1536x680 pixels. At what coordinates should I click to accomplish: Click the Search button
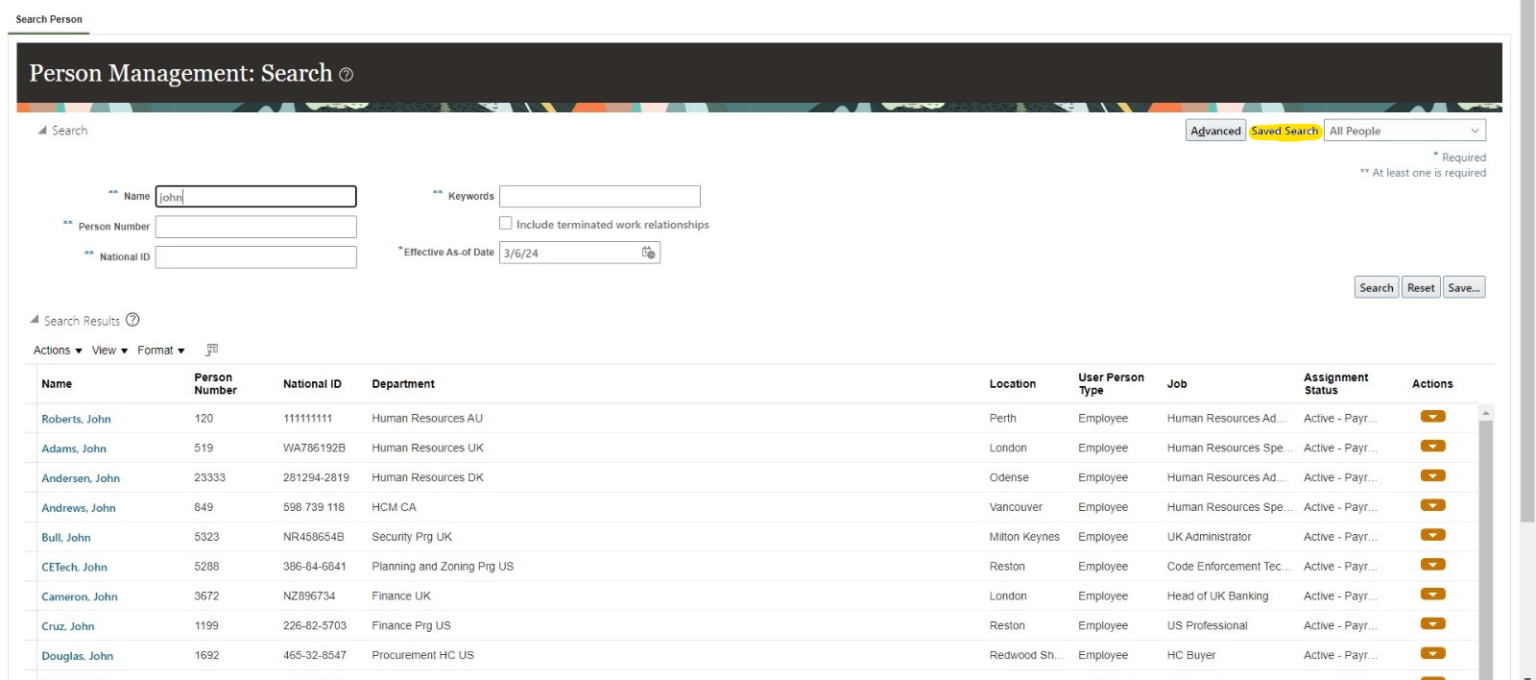[x=1377, y=287]
